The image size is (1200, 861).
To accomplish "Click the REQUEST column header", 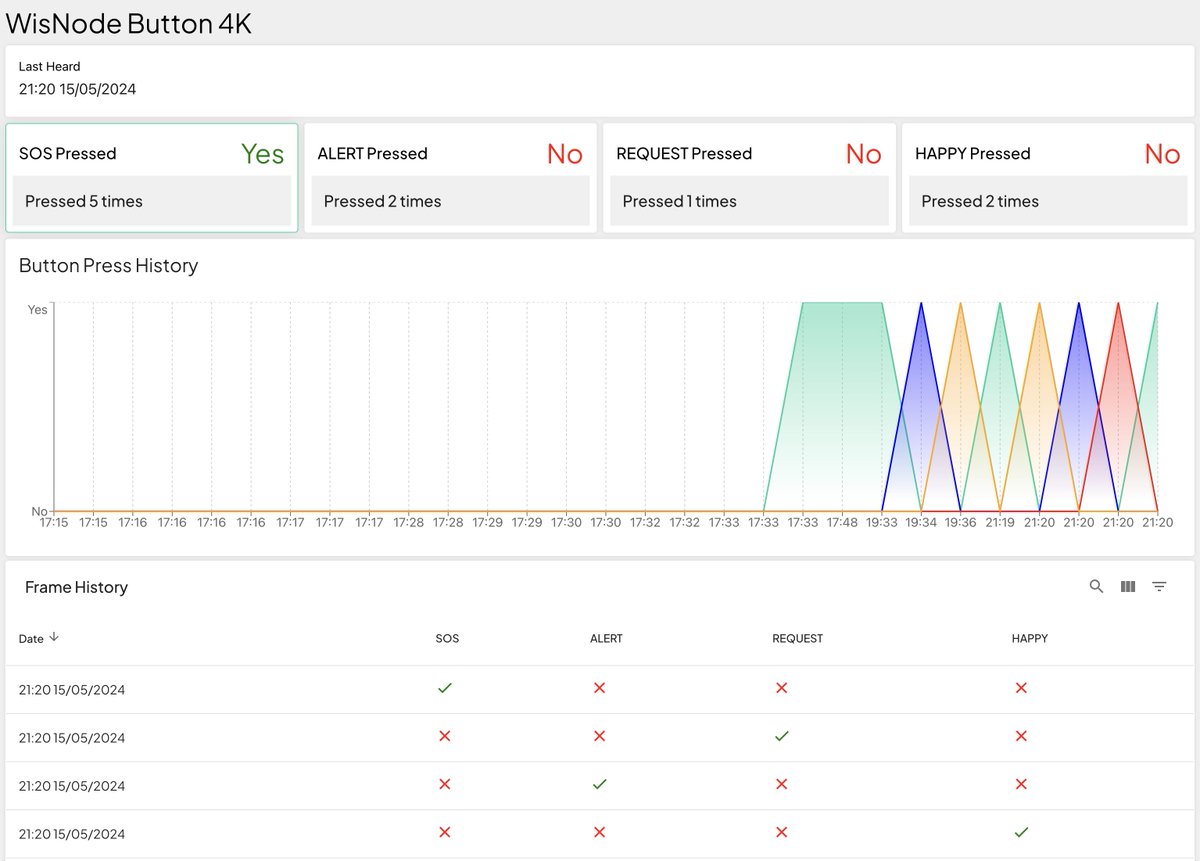I will tap(798, 638).
